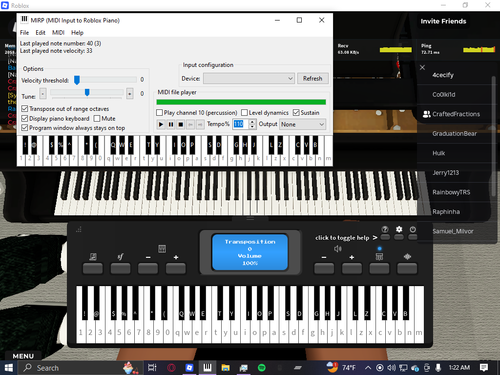
Task: Open Spotify from the taskbar
Action: [262, 368]
